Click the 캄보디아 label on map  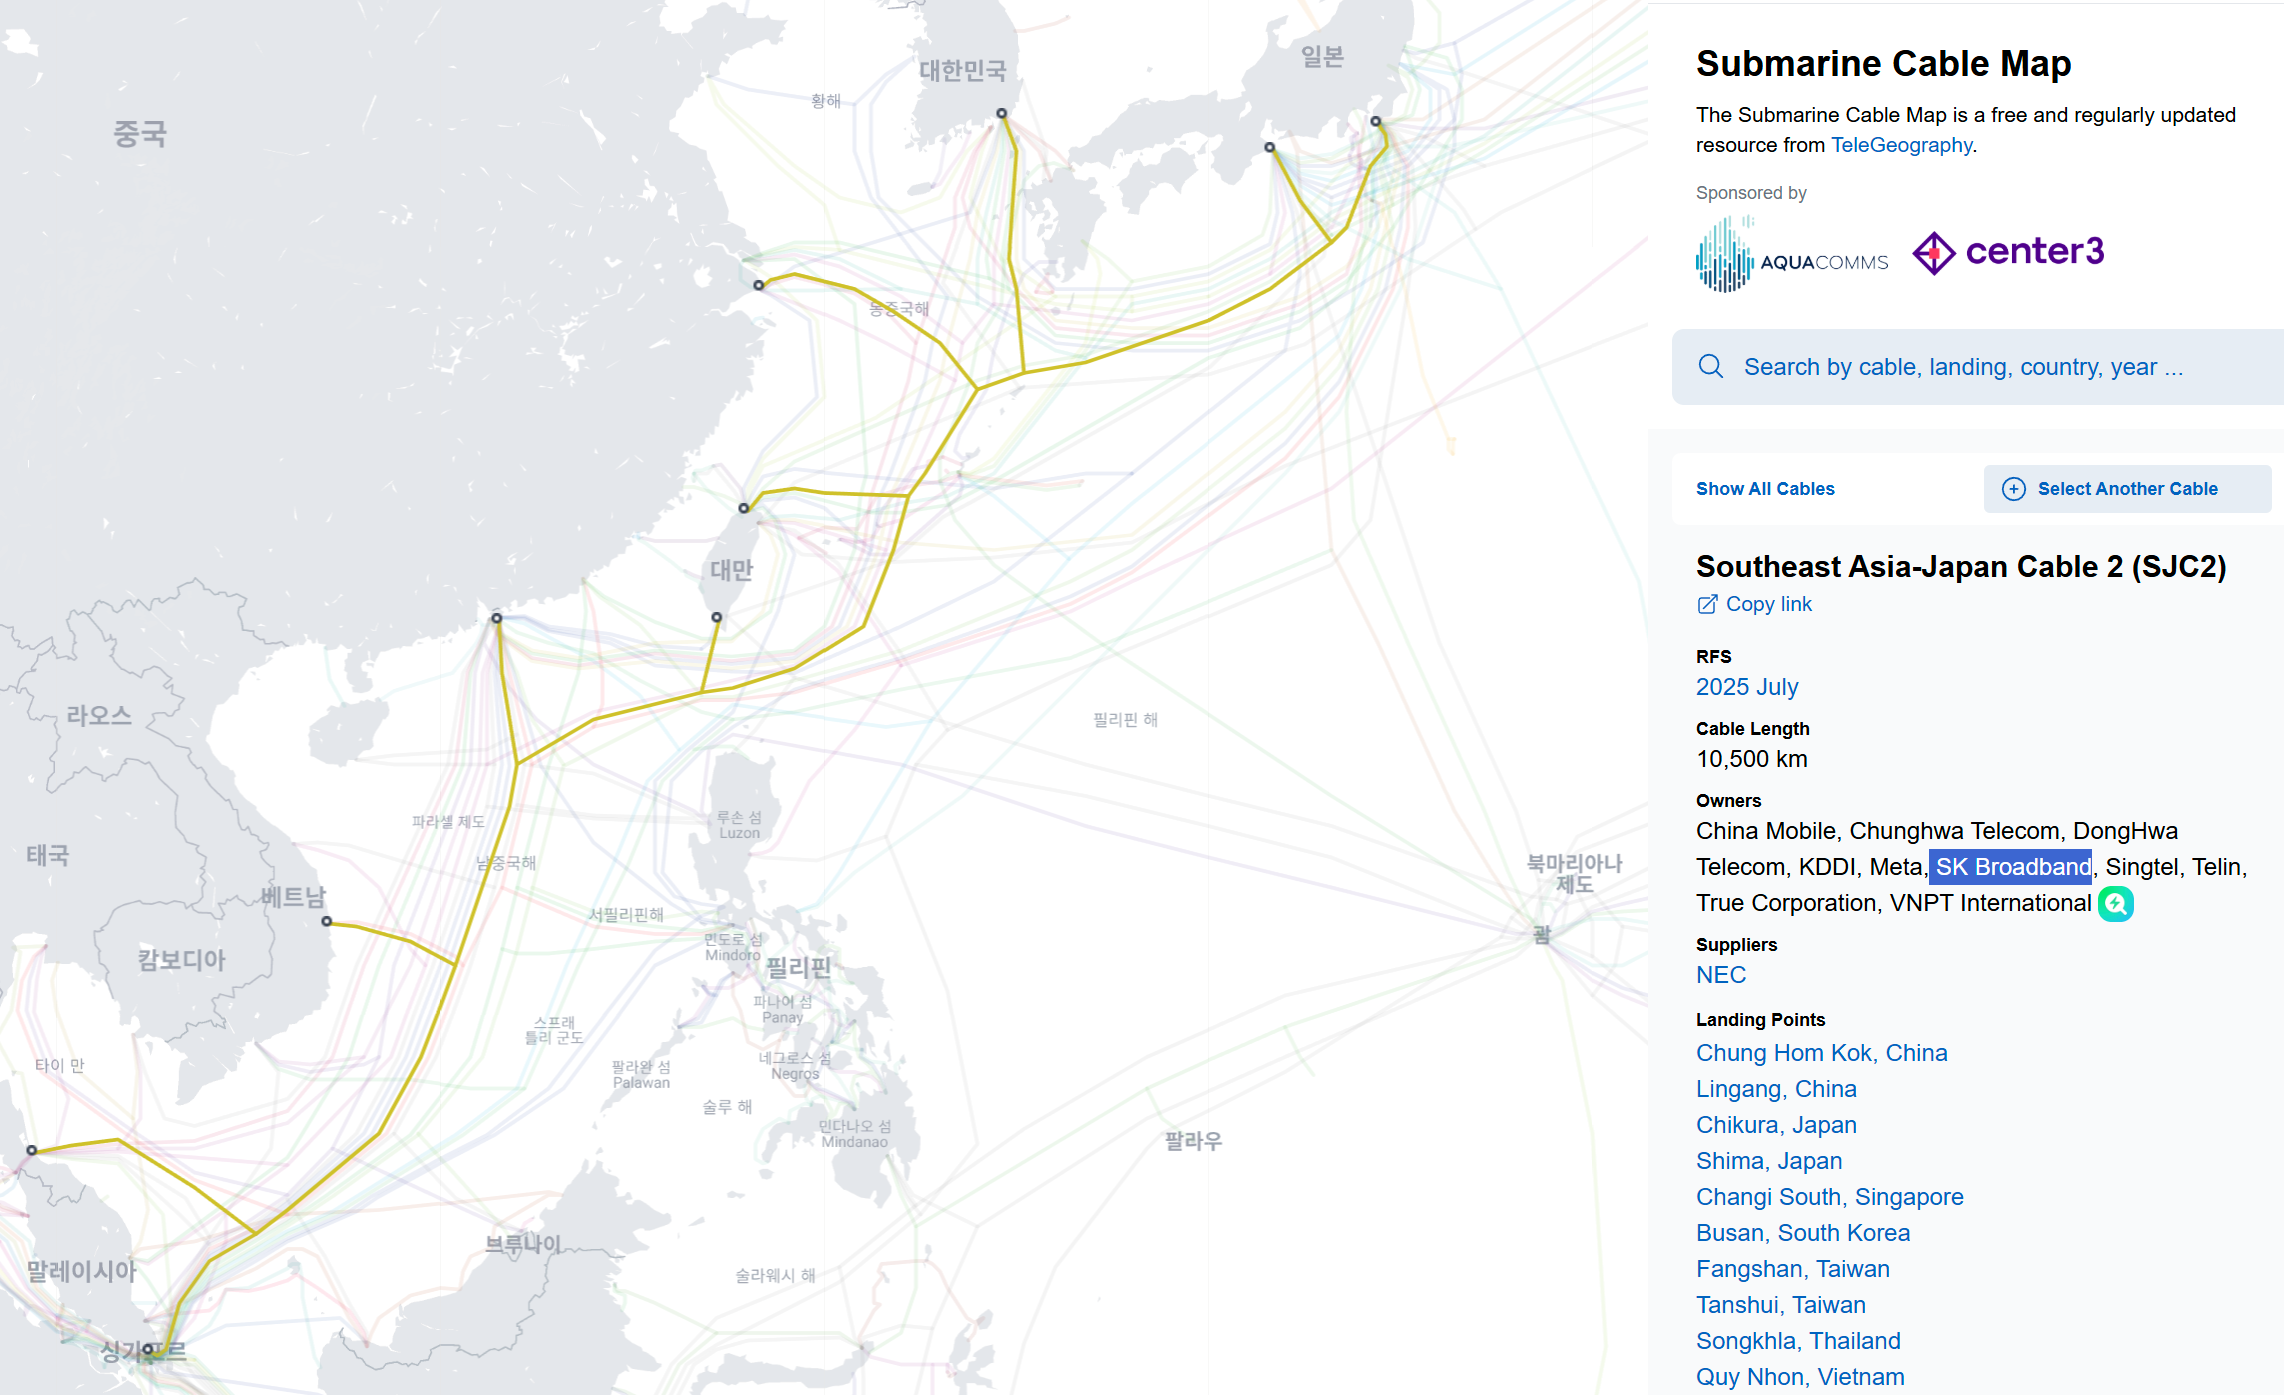tap(182, 960)
